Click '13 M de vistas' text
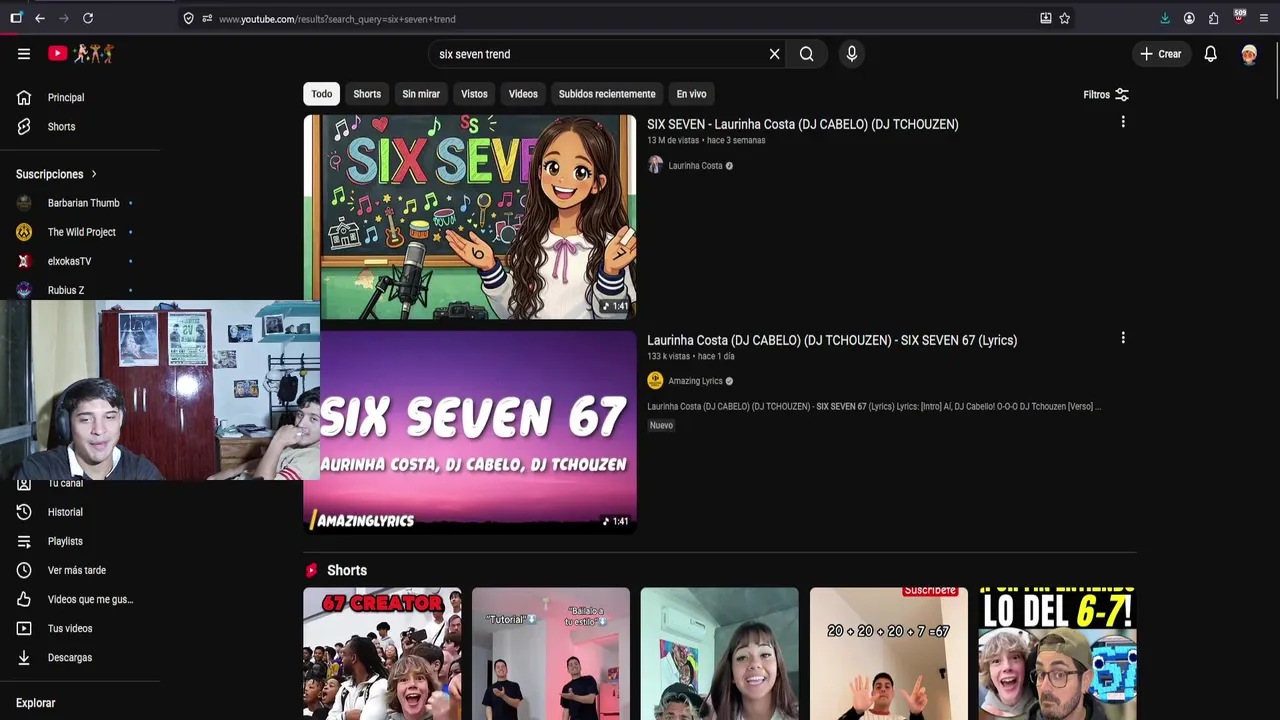 (x=673, y=140)
